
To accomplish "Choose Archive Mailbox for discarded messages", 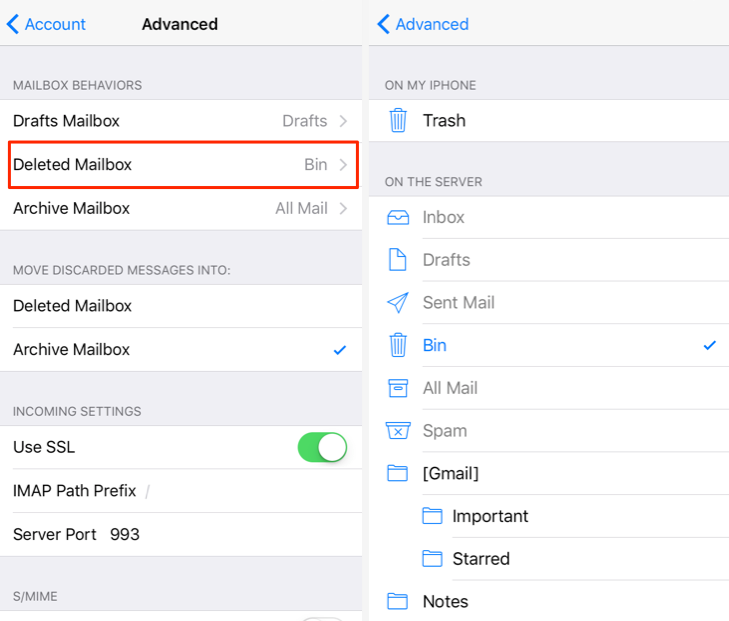I will (x=180, y=350).
